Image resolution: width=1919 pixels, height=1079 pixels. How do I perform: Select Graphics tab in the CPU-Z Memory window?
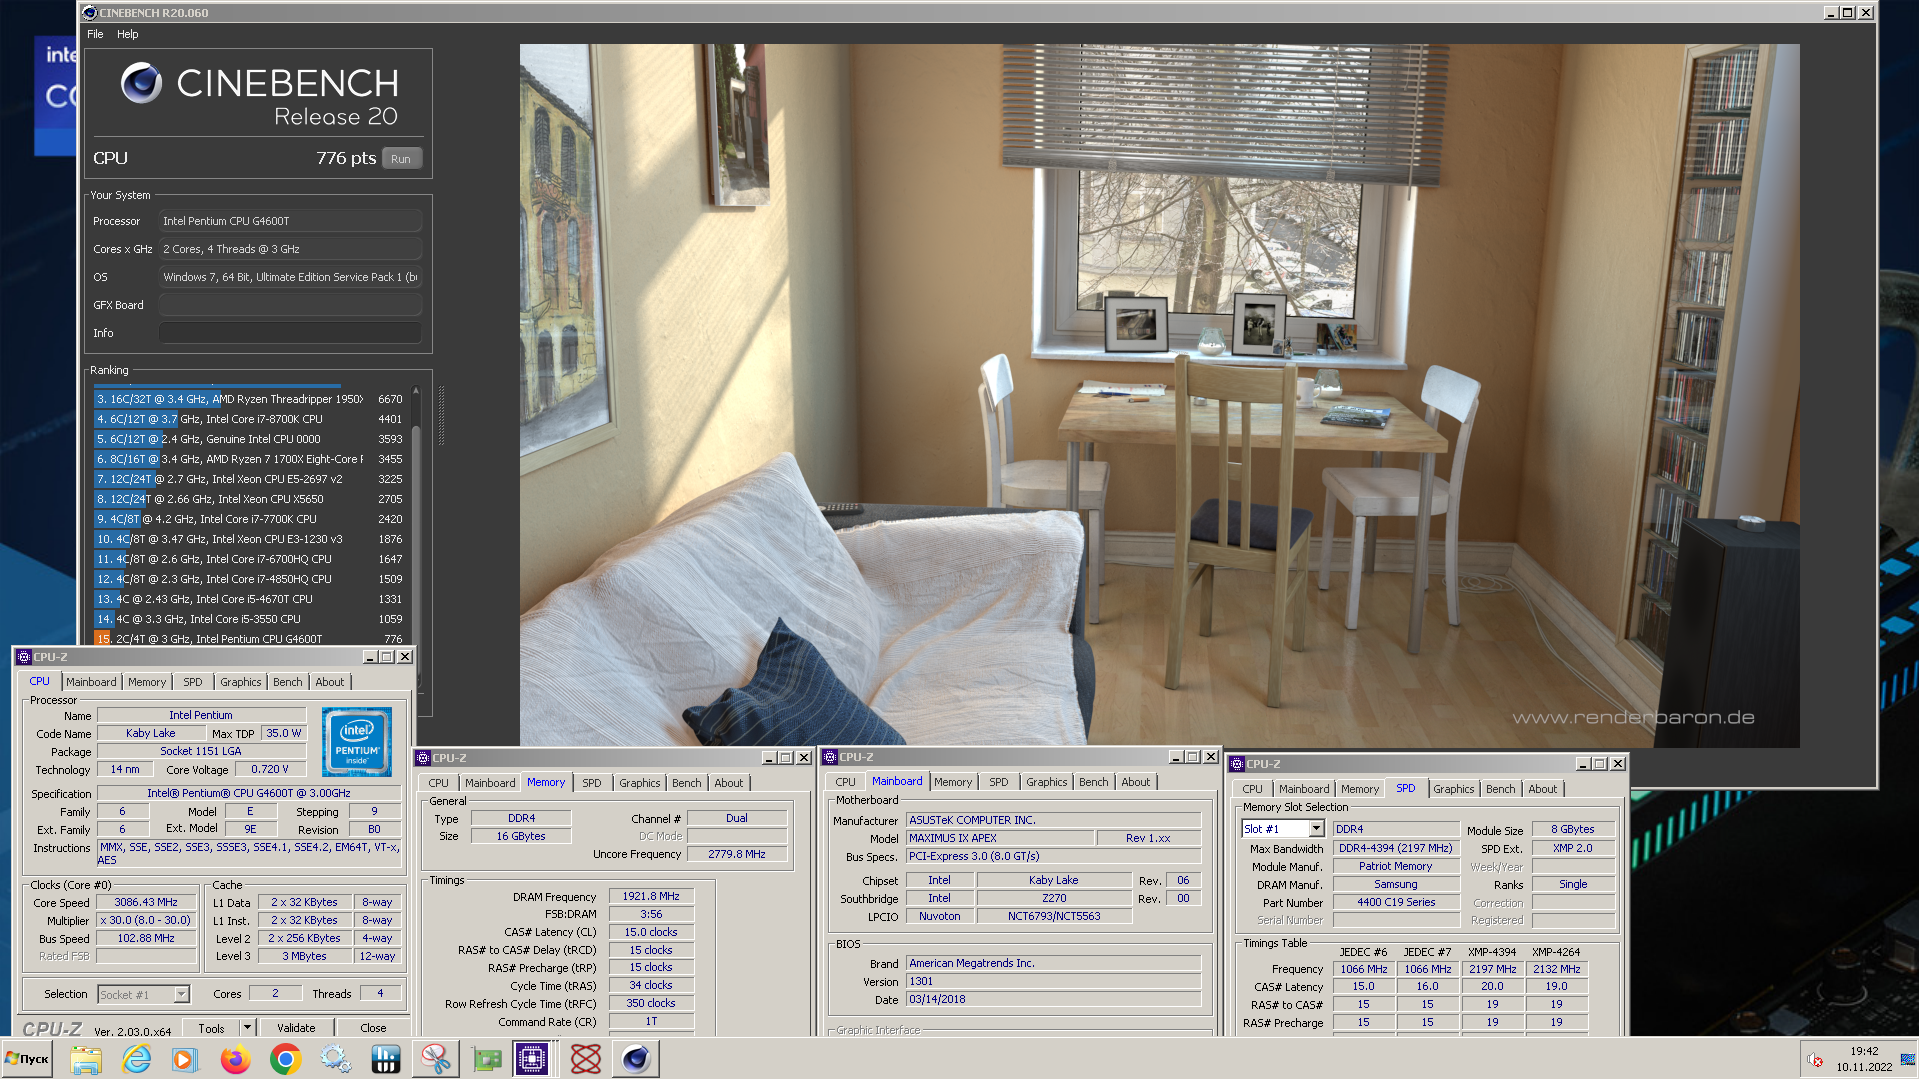pyautogui.click(x=640, y=783)
